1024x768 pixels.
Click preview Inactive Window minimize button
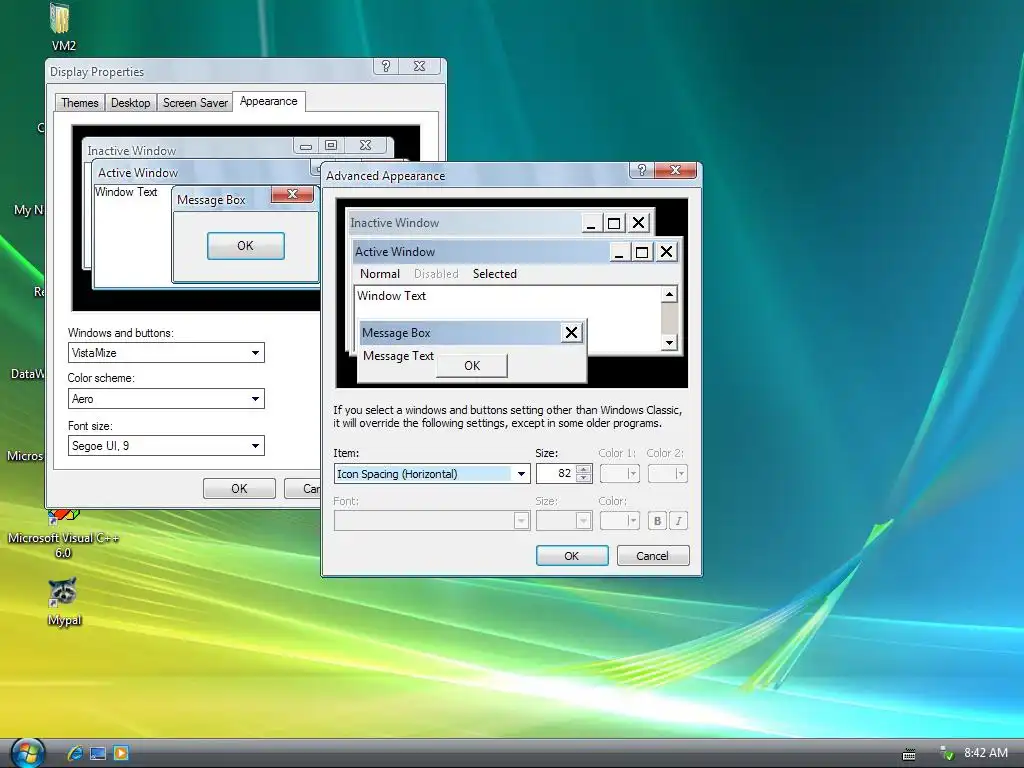click(x=591, y=223)
